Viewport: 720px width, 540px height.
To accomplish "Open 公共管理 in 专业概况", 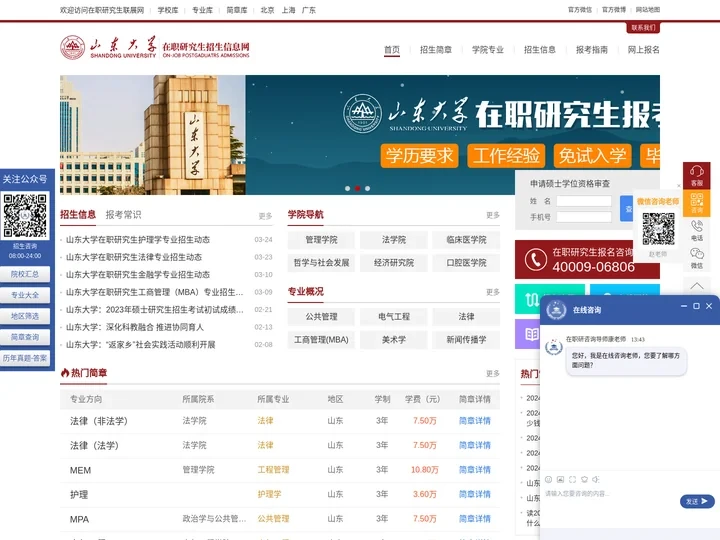I will pos(321,316).
